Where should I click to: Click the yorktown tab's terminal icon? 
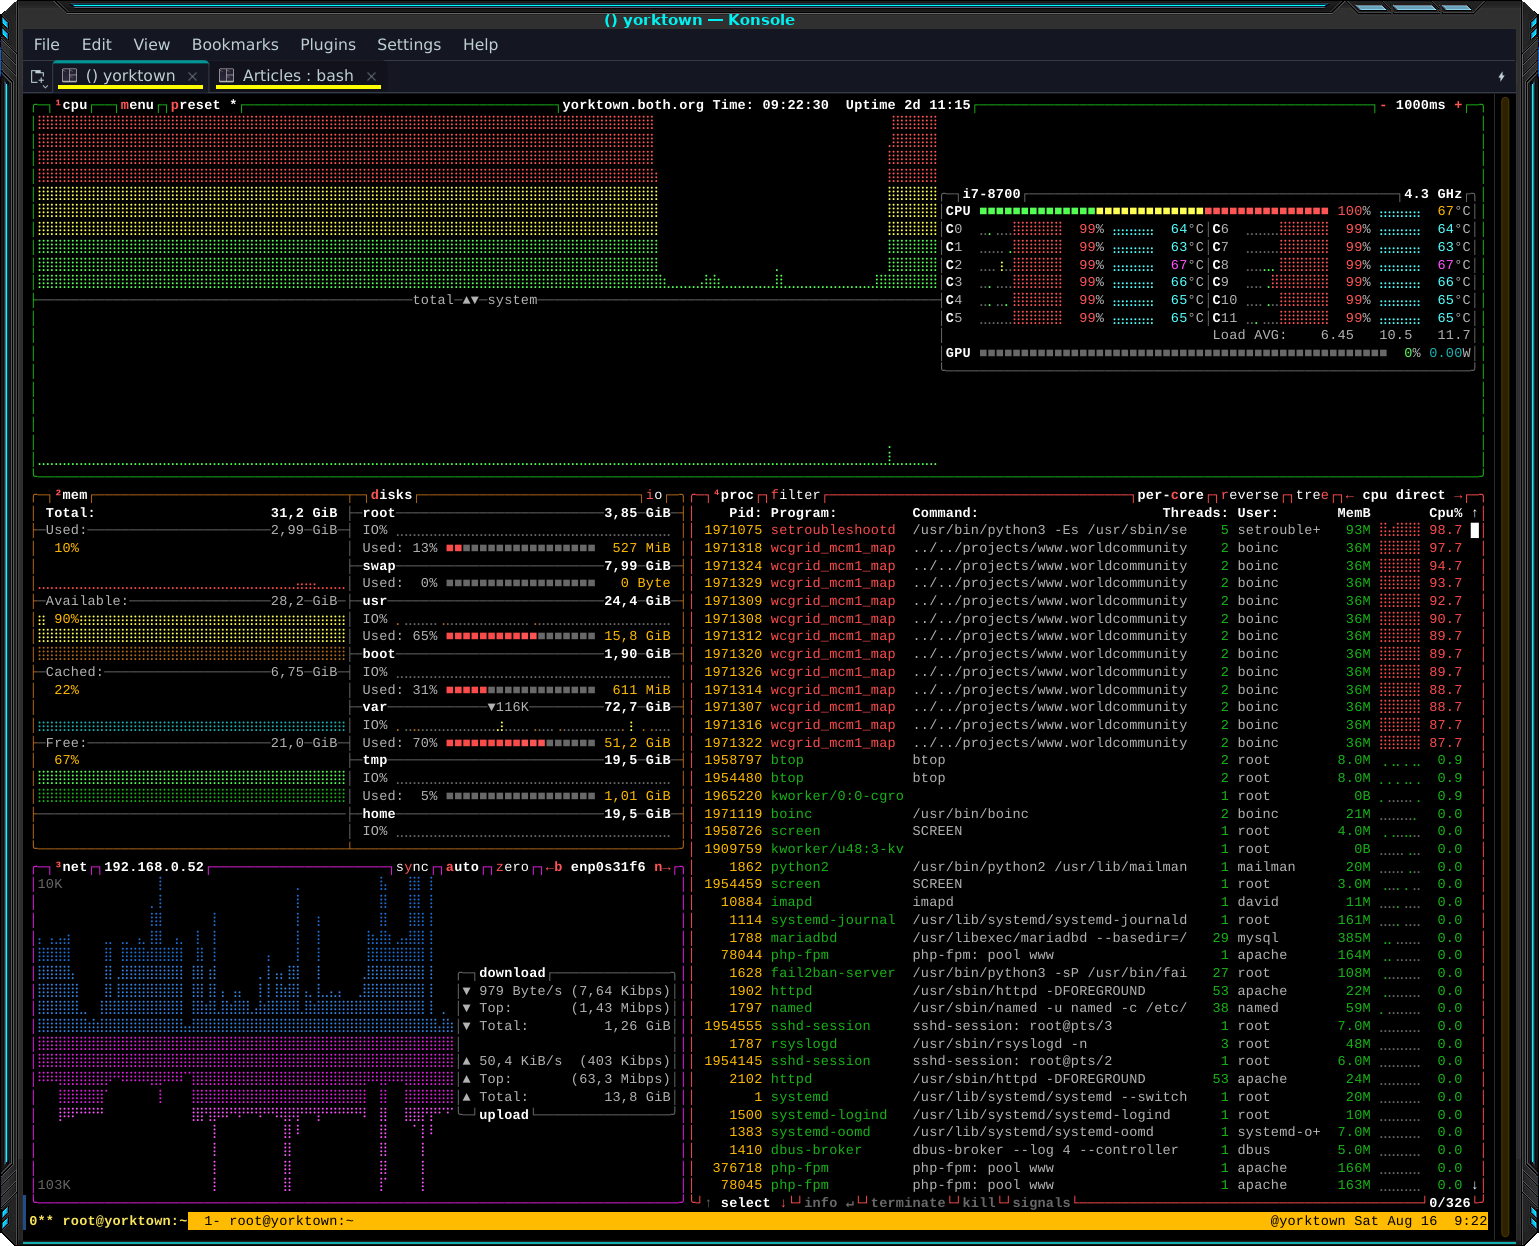click(70, 75)
